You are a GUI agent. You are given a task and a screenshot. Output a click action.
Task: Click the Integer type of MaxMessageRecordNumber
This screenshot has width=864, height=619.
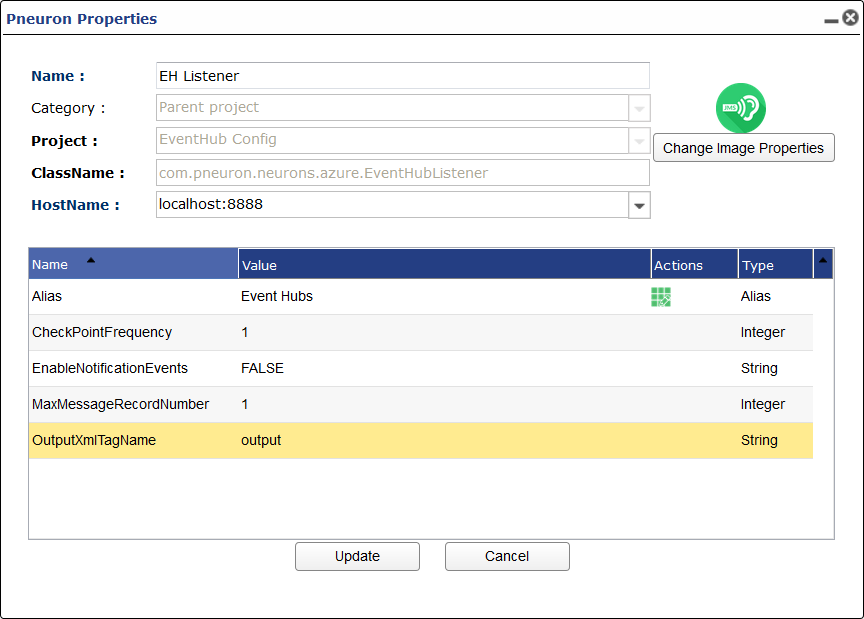pyautogui.click(x=763, y=404)
